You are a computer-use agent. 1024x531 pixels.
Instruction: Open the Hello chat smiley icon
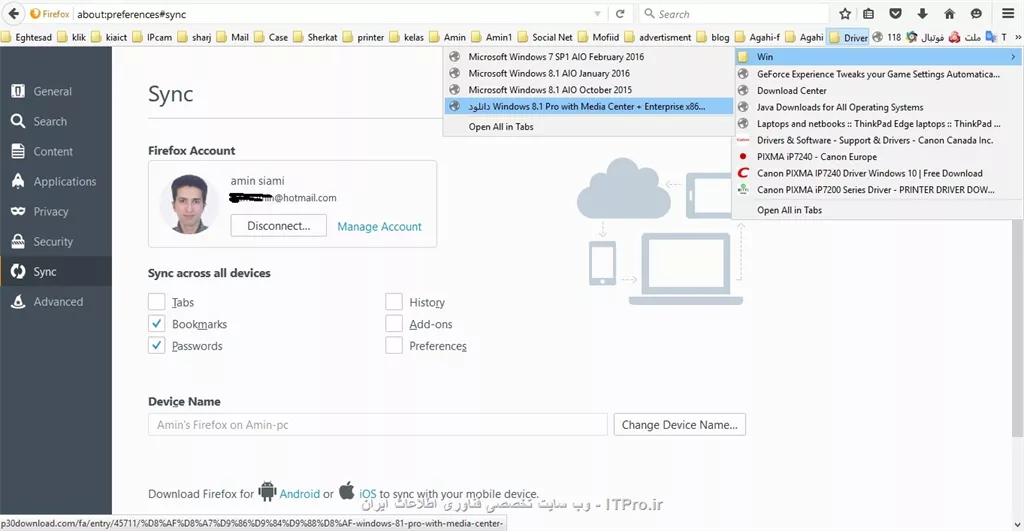point(976,14)
